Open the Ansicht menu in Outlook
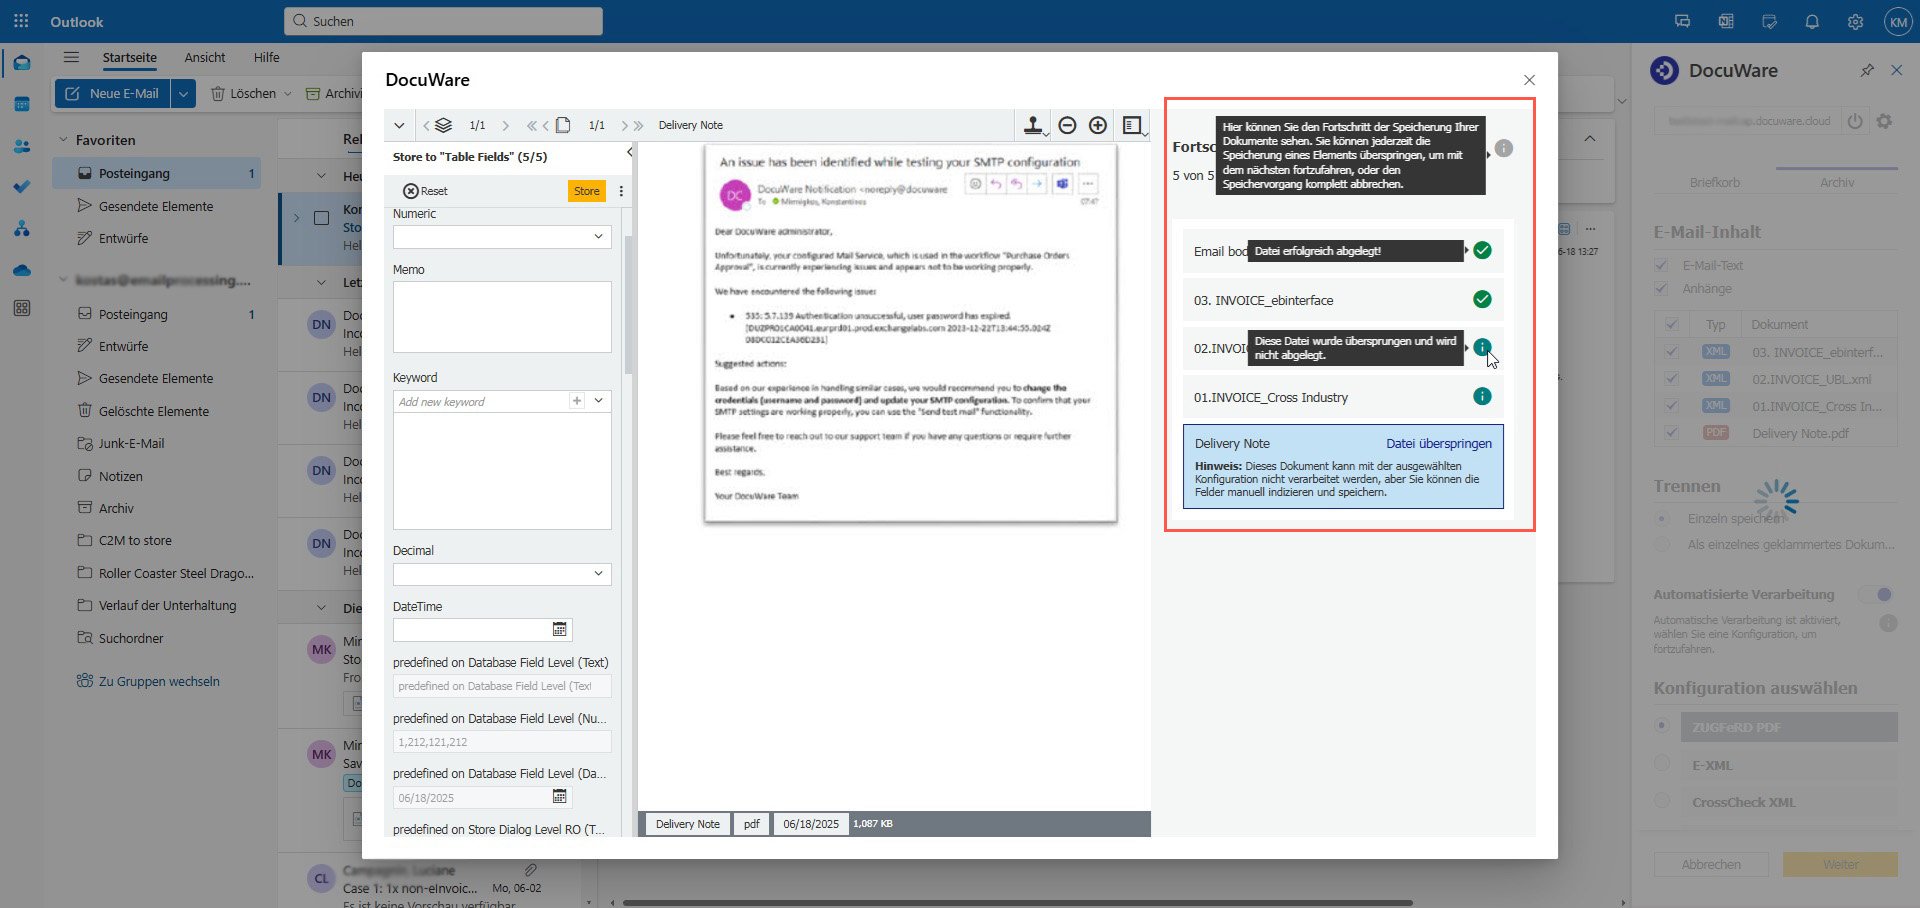The width and height of the screenshot is (1920, 908). [x=205, y=58]
